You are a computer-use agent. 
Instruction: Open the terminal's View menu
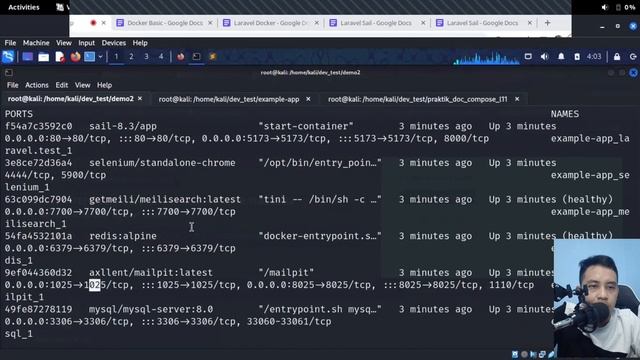click(x=82, y=85)
